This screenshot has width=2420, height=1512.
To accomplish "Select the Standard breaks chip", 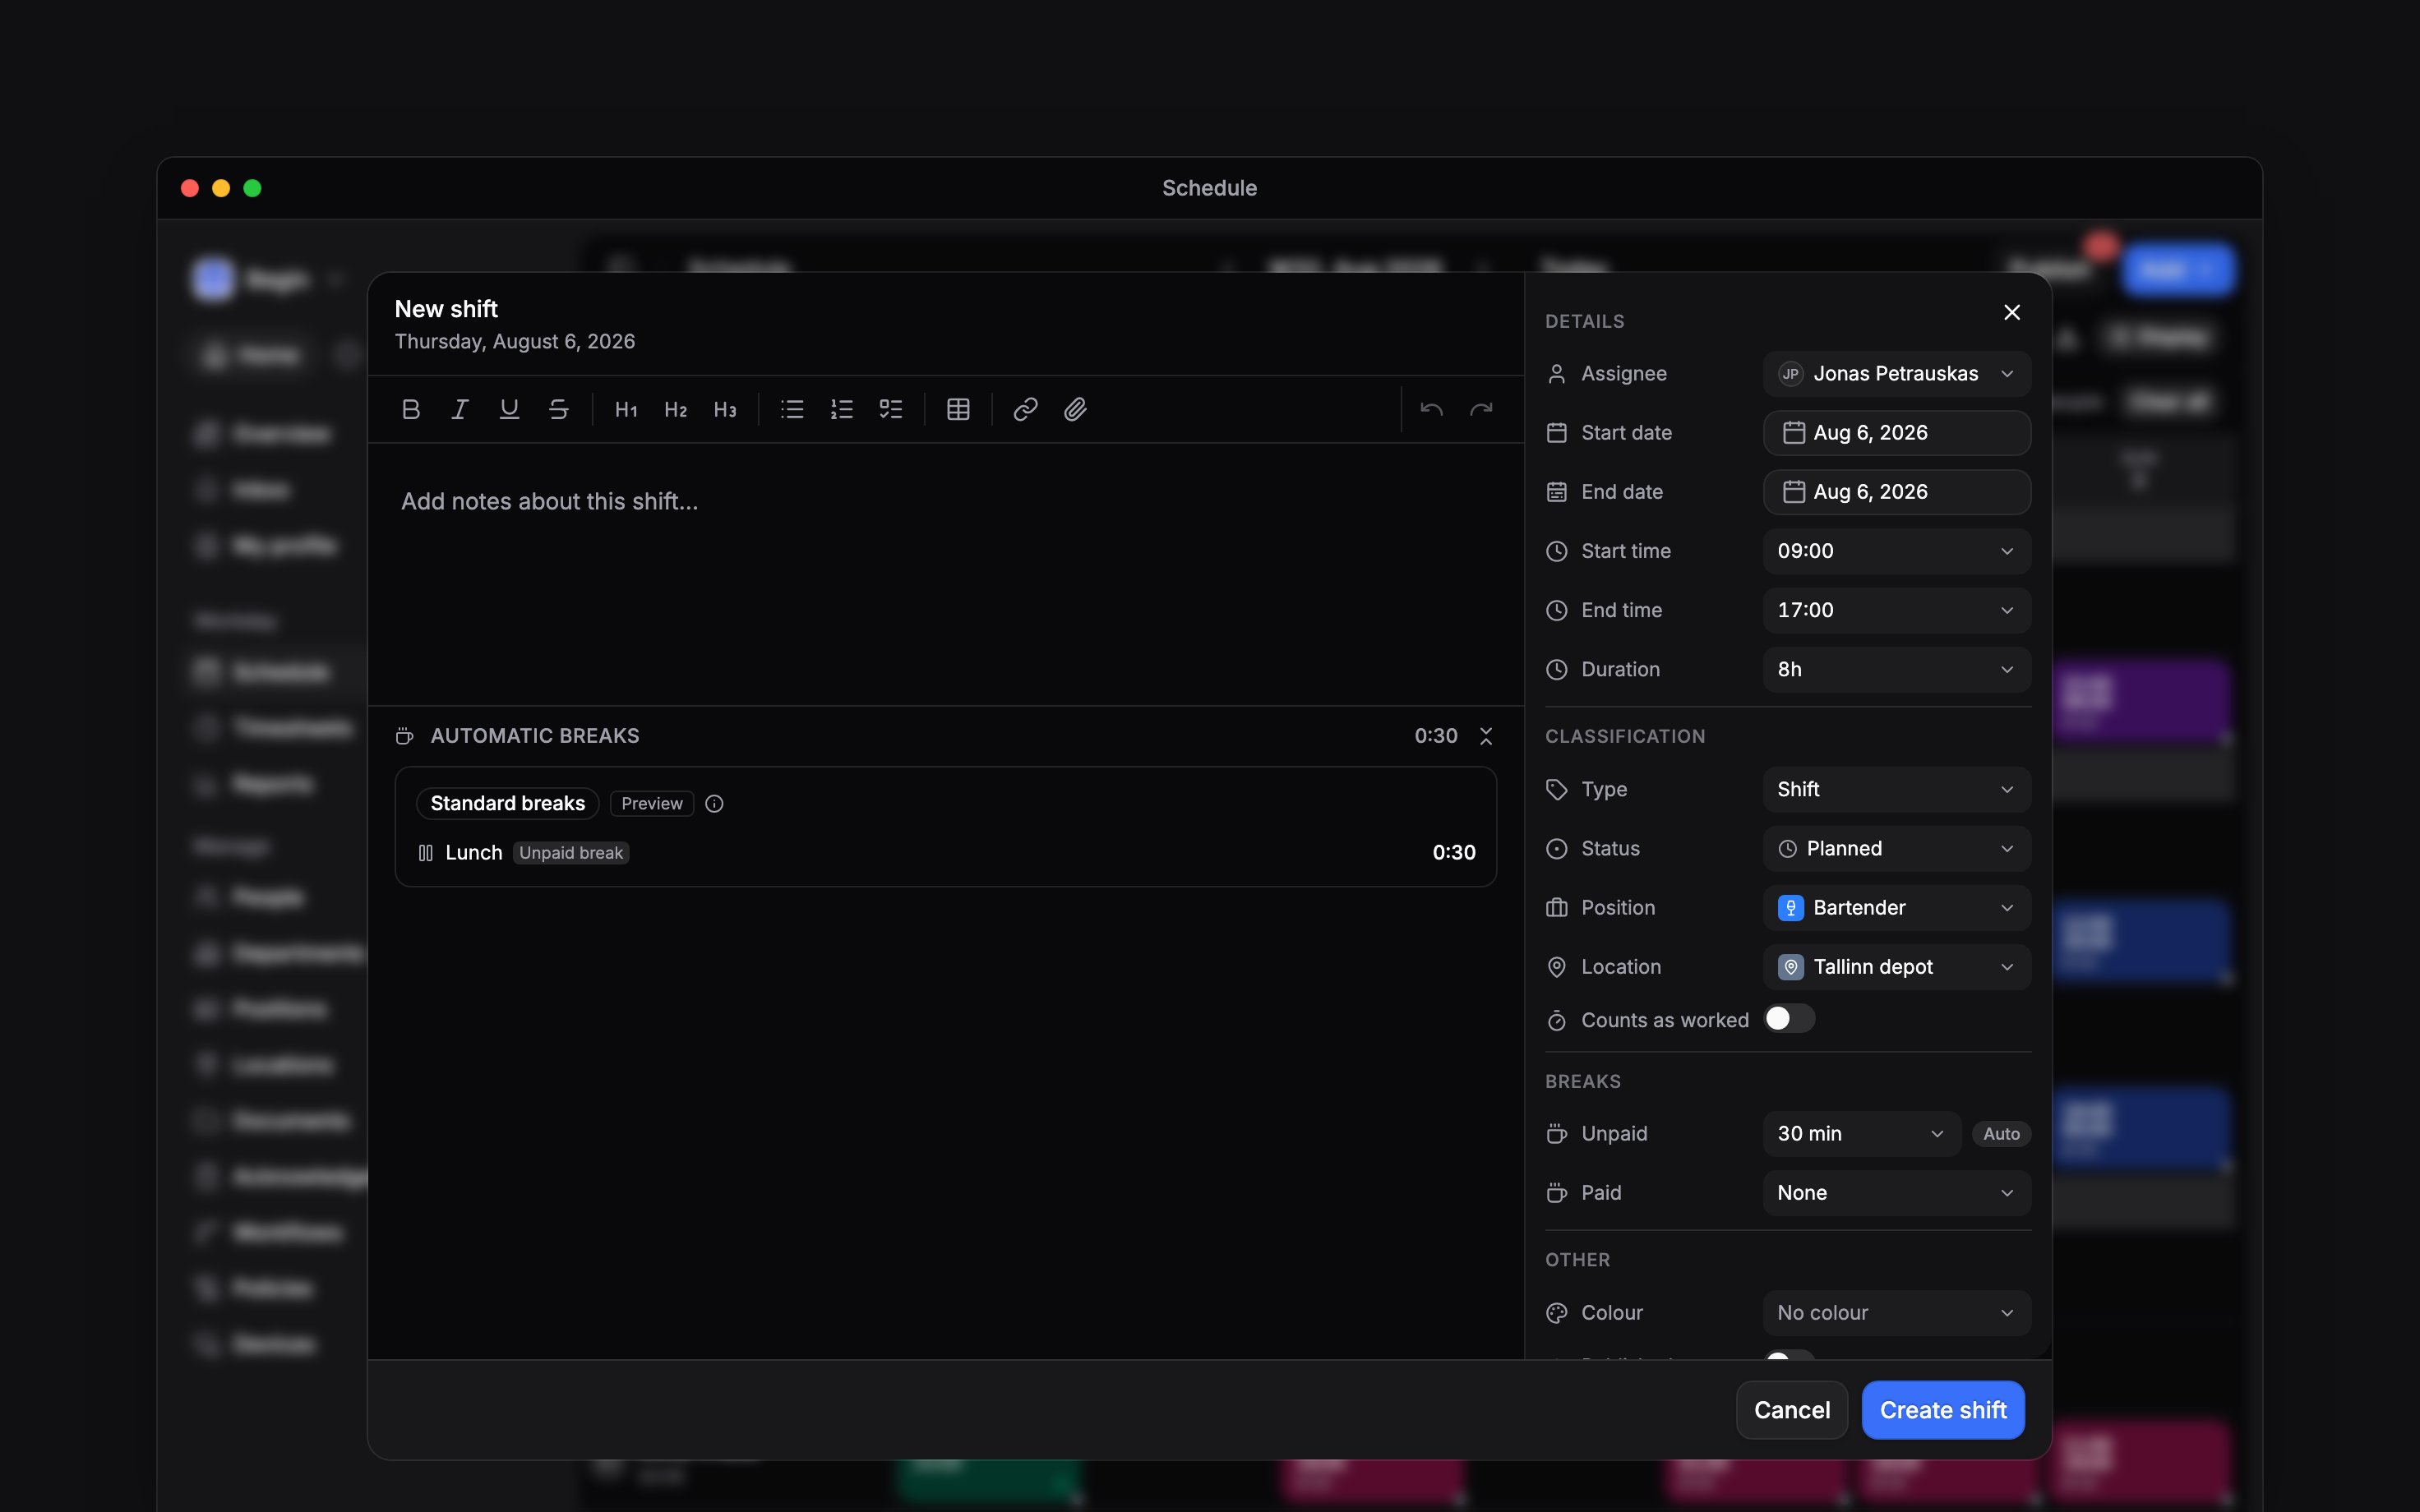I will (x=507, y=803).
